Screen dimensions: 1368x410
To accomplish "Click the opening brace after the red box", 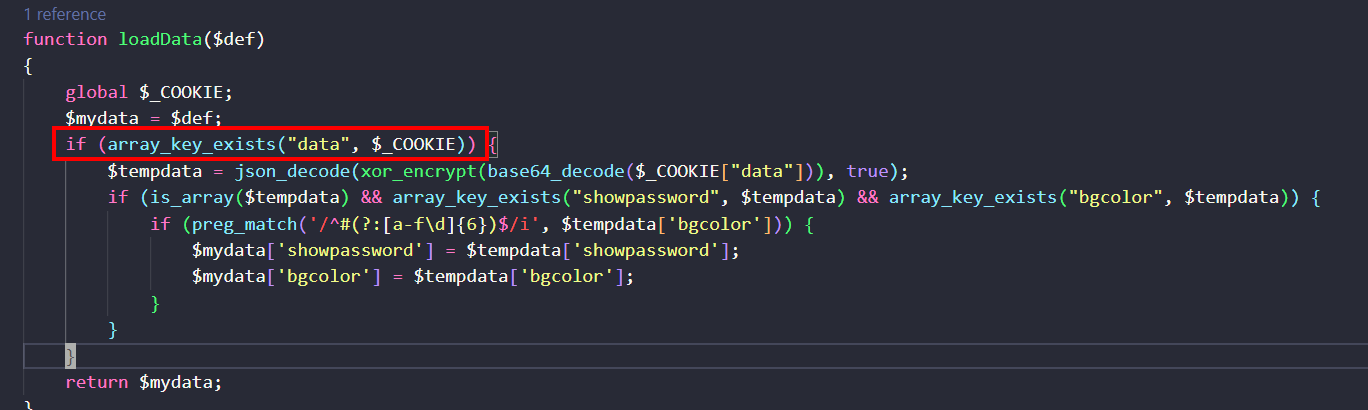I will (x=493, y=145).
